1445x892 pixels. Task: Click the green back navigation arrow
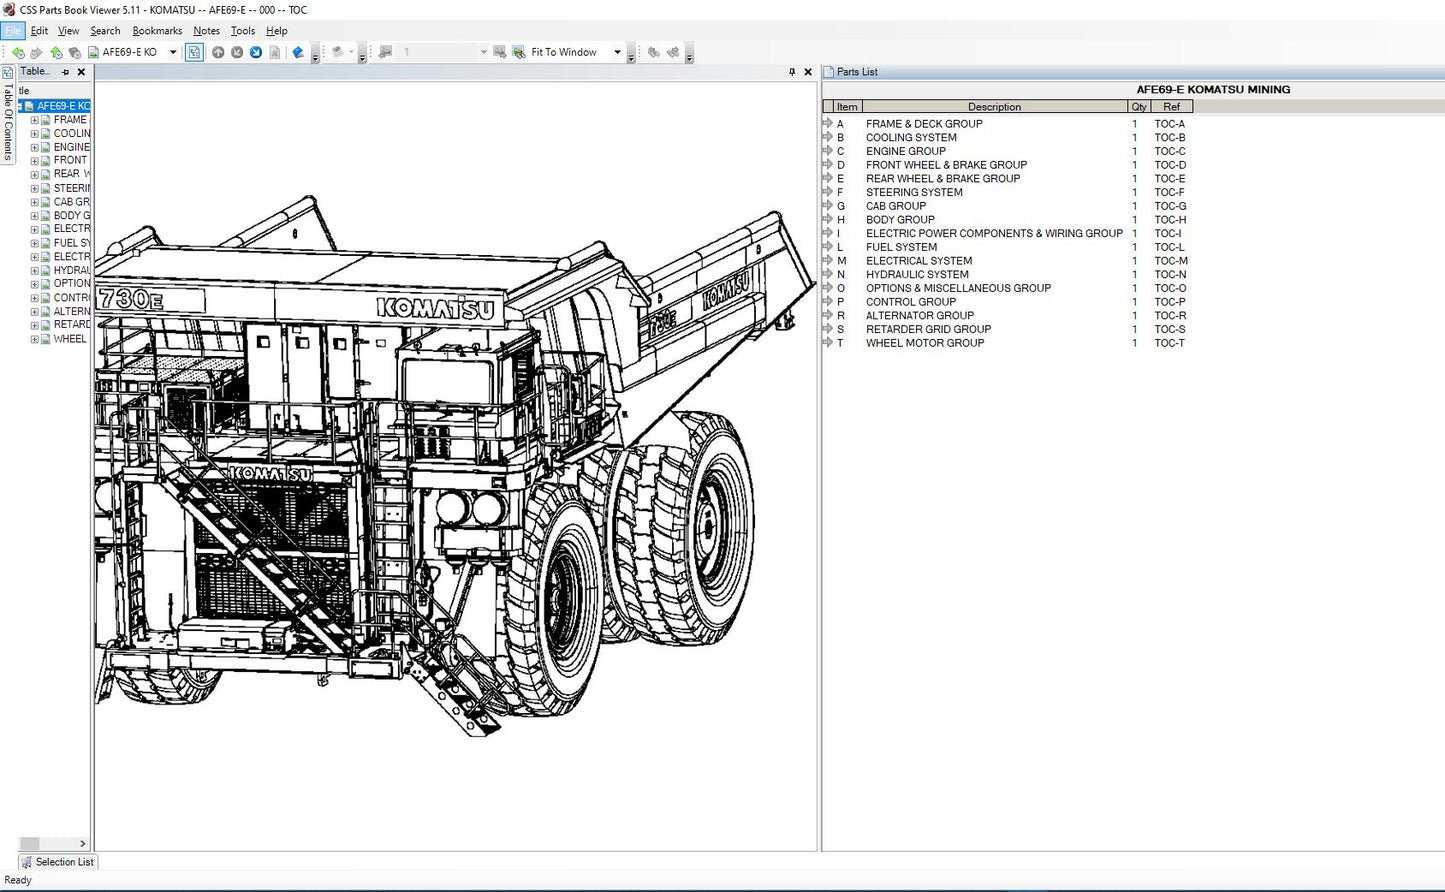point(18,52)
